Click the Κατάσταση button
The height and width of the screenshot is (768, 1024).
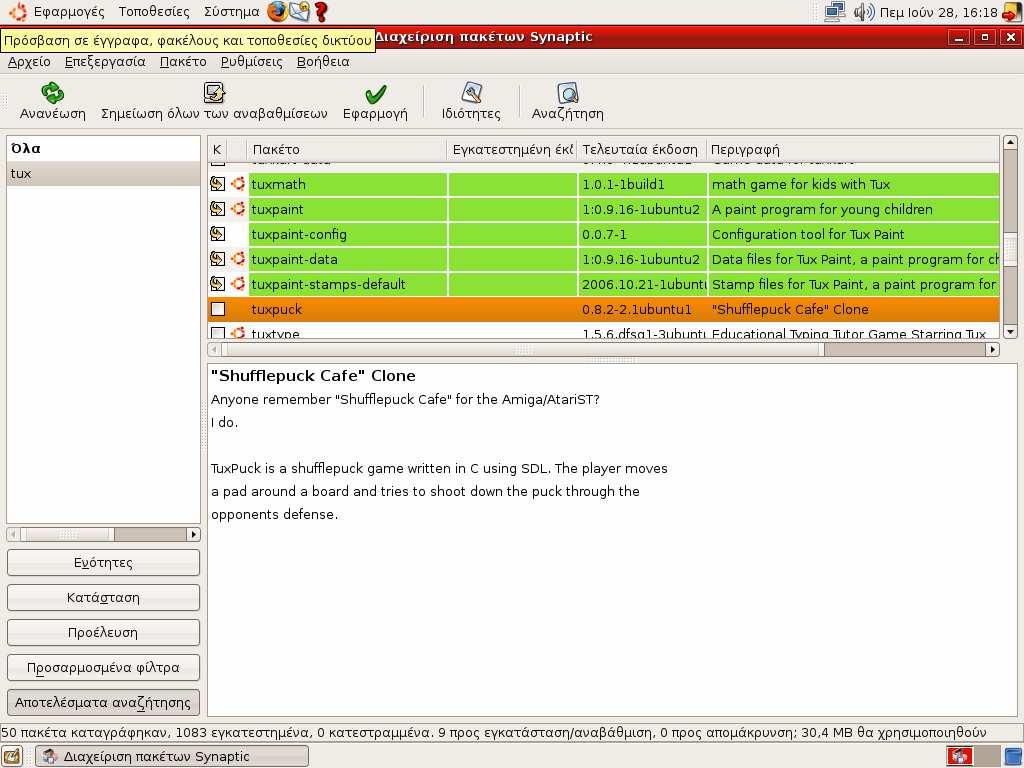pos(103,598)
